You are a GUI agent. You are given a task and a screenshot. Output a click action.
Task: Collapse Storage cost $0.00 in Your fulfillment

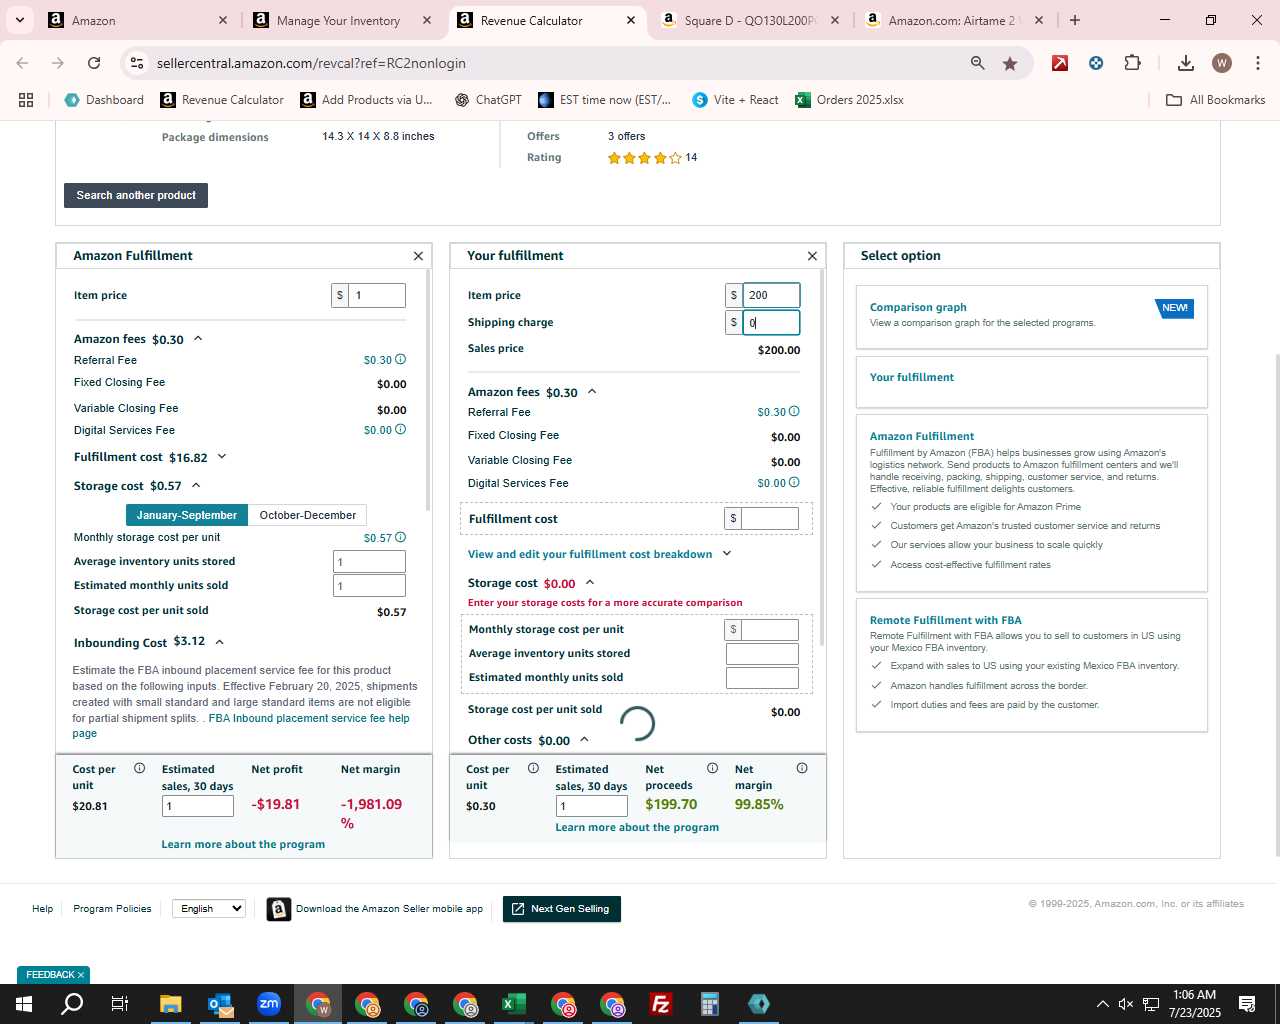590,582
